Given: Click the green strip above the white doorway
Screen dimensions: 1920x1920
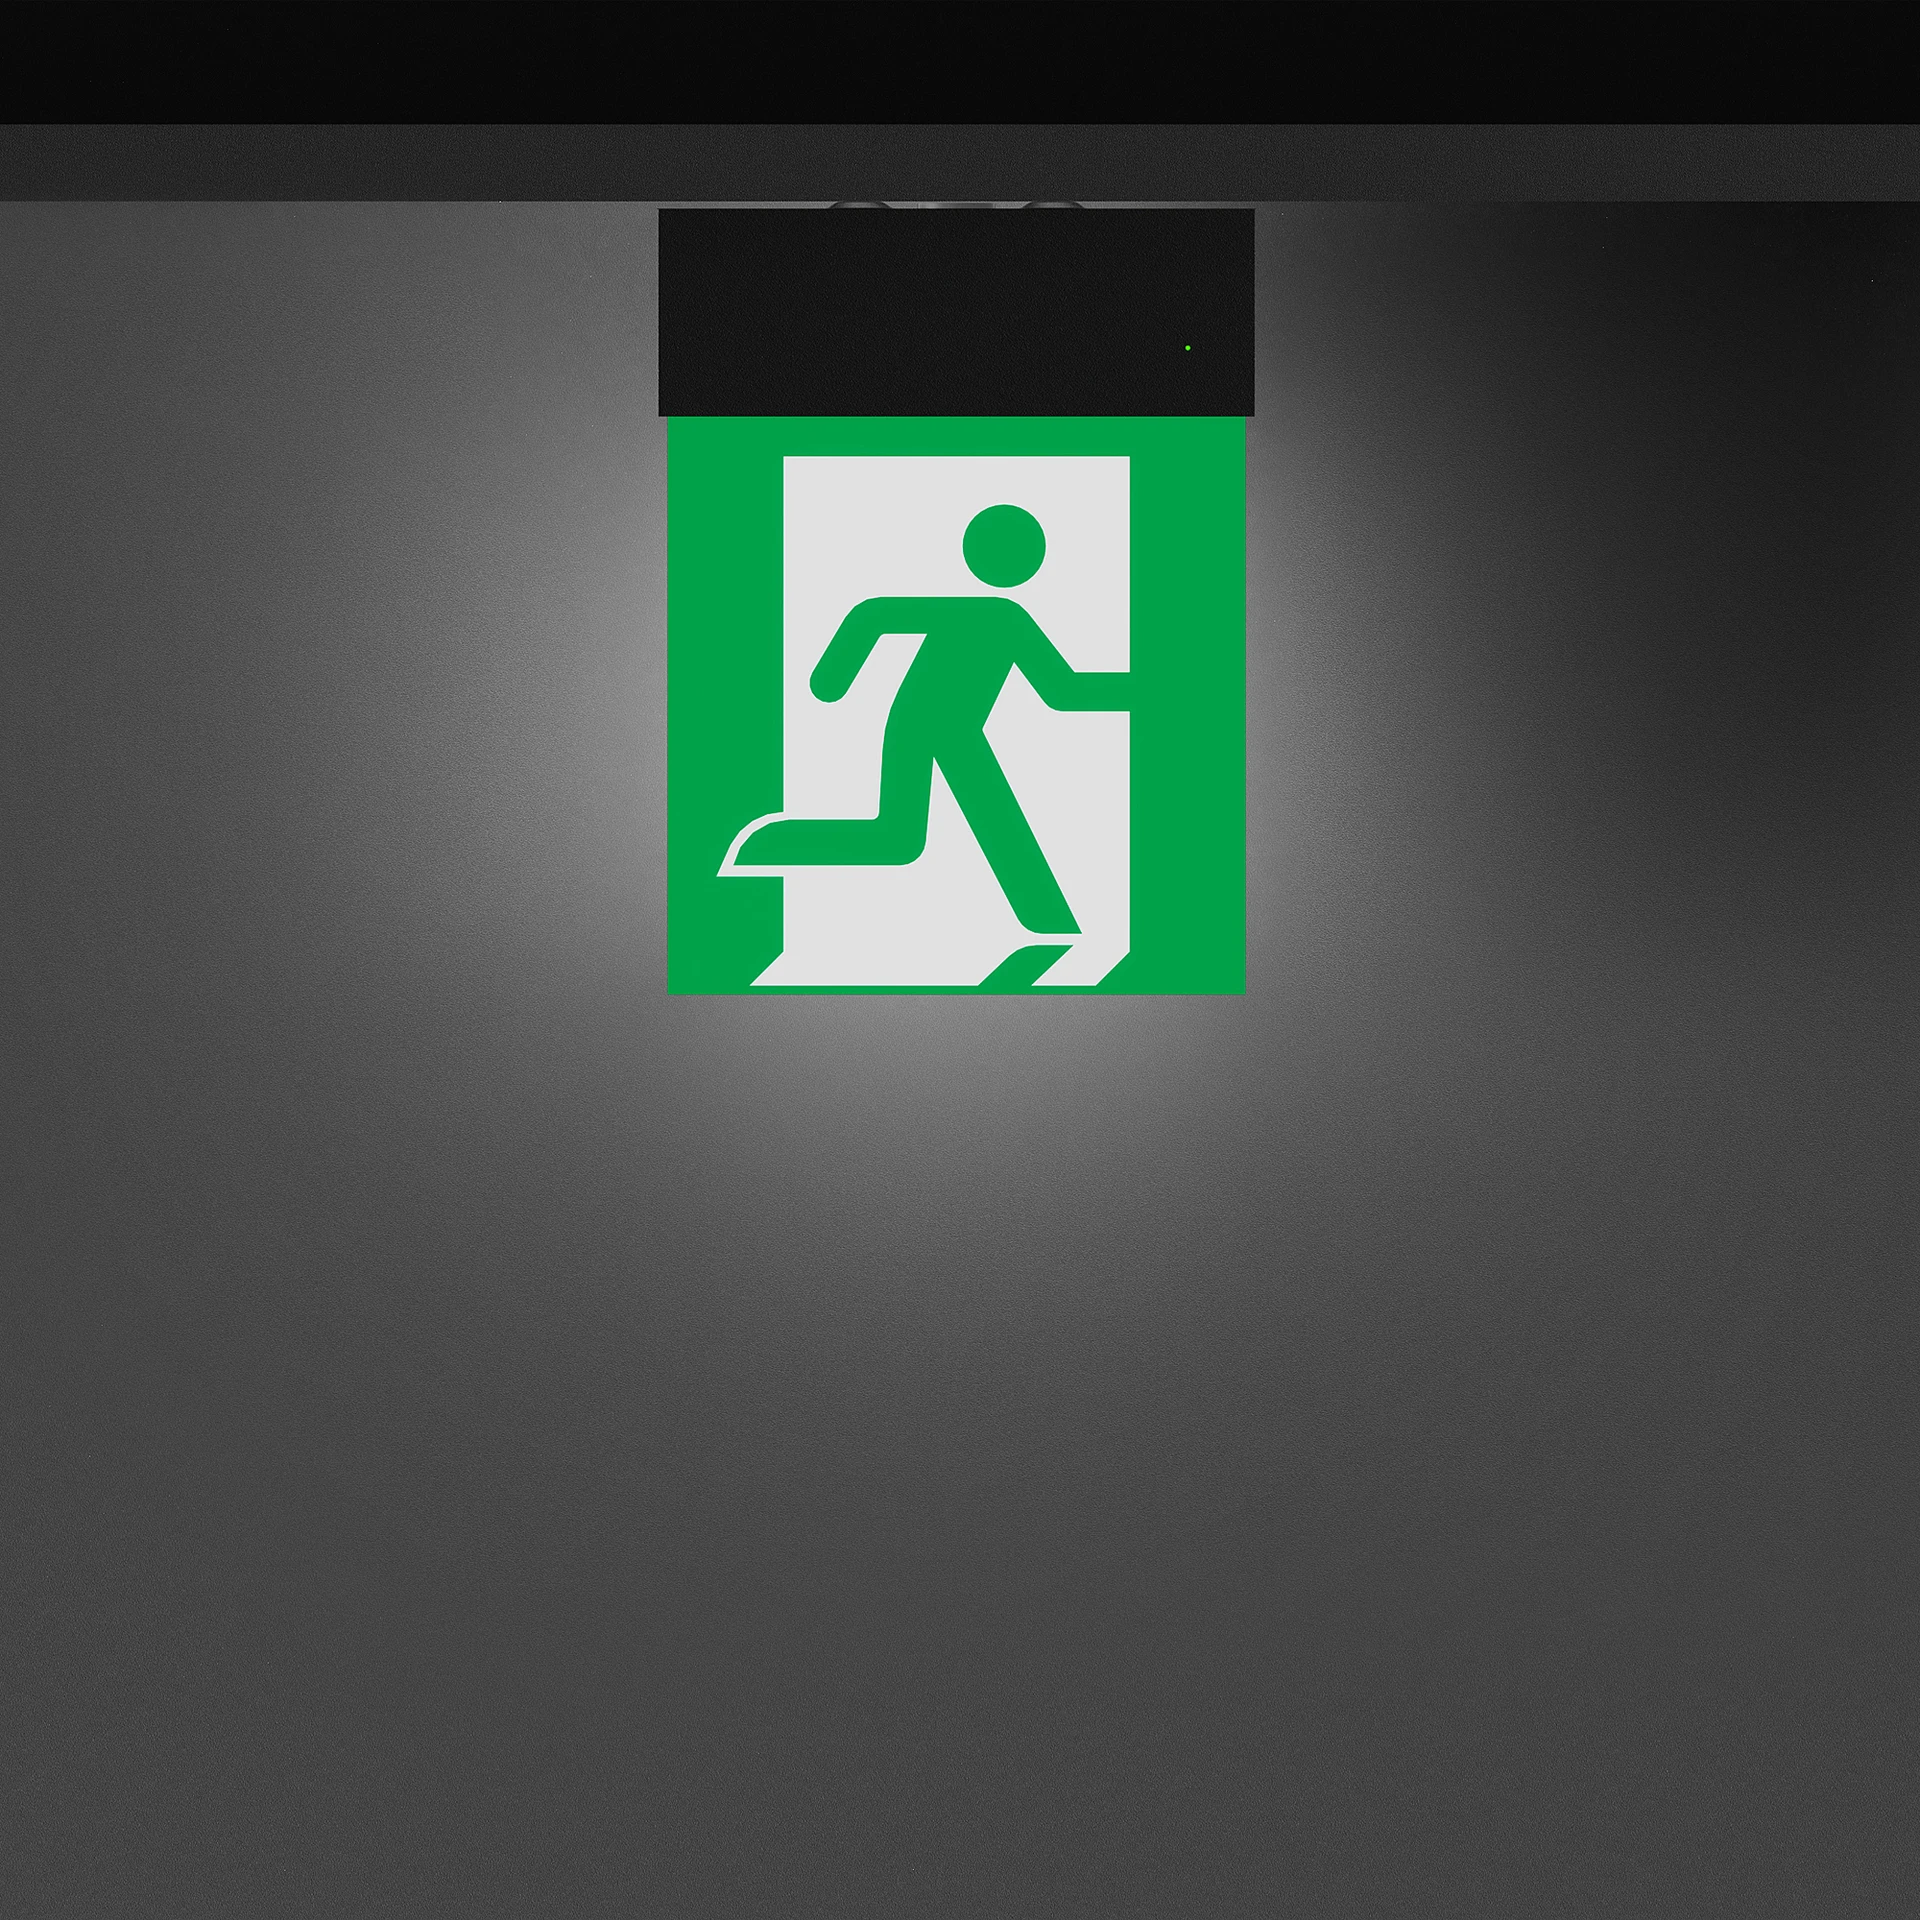Looking at the screenshot, I should point(955,436).
